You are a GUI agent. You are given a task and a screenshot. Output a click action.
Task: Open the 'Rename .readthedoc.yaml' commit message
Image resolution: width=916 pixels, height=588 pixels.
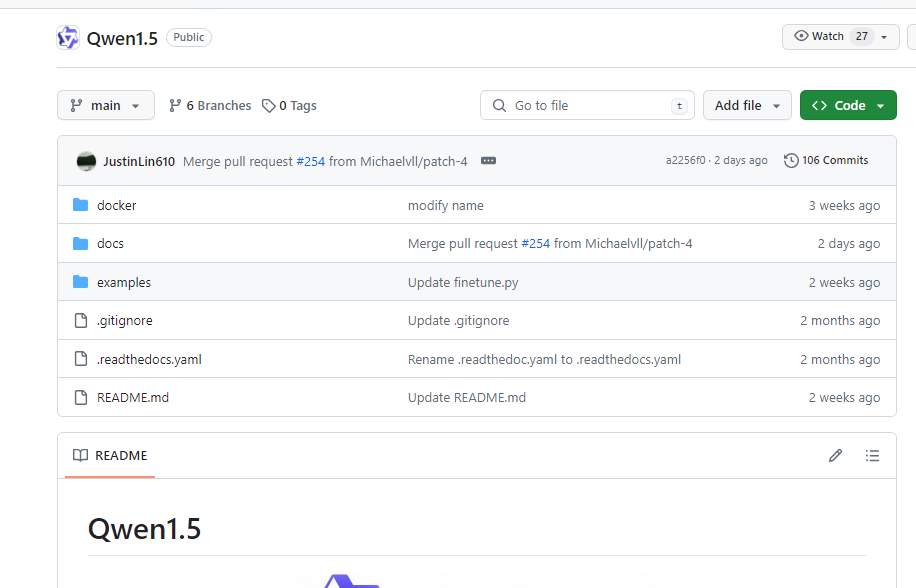[544, 360]
